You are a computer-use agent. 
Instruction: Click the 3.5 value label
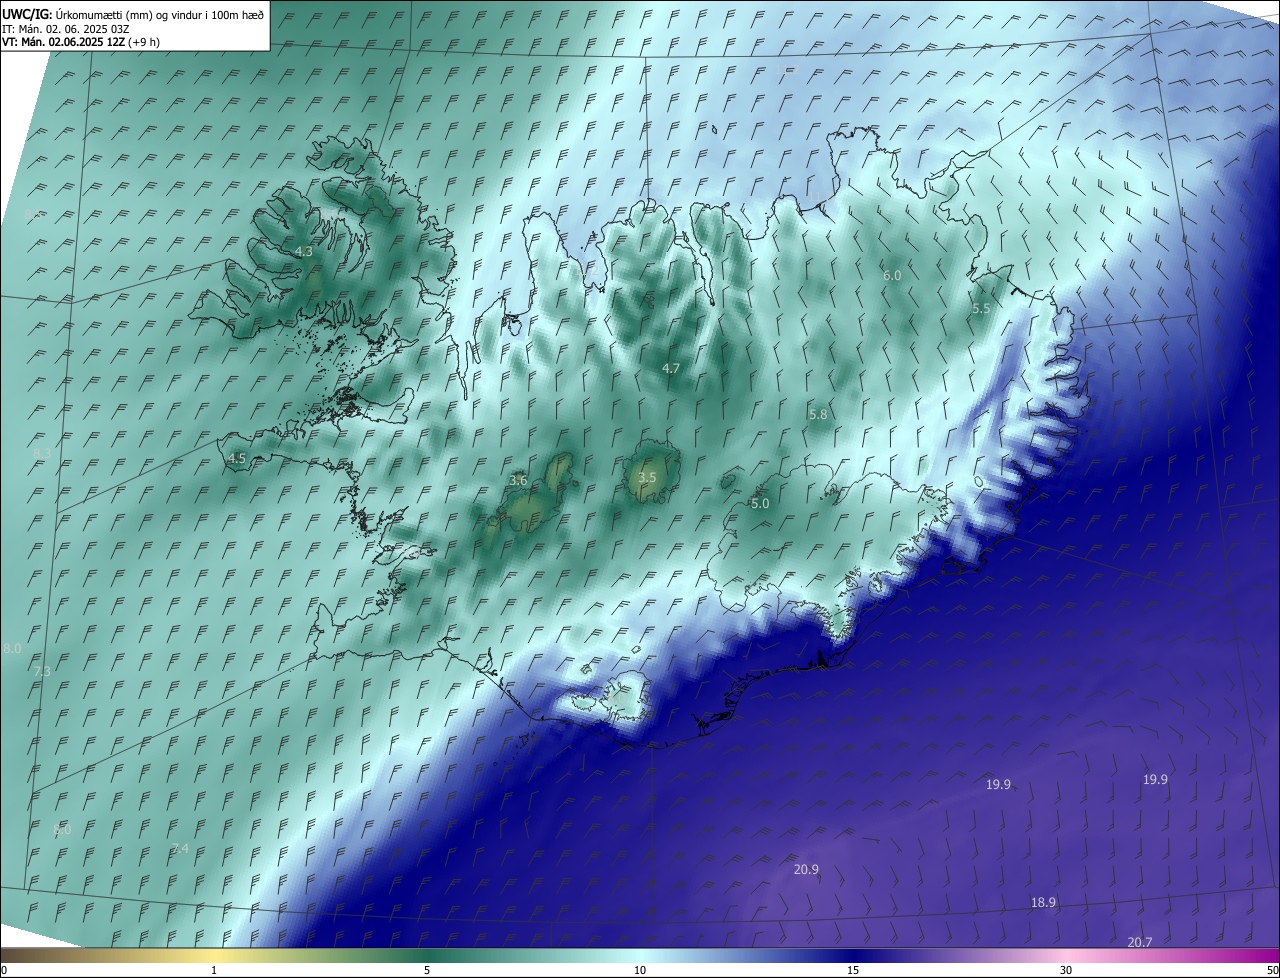(x=647, y=477)
